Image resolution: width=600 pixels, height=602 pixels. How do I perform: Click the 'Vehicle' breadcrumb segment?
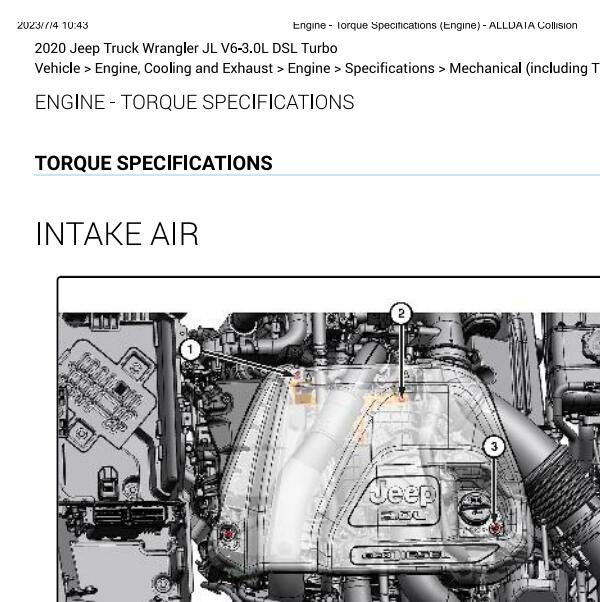(x=58, y=68)
